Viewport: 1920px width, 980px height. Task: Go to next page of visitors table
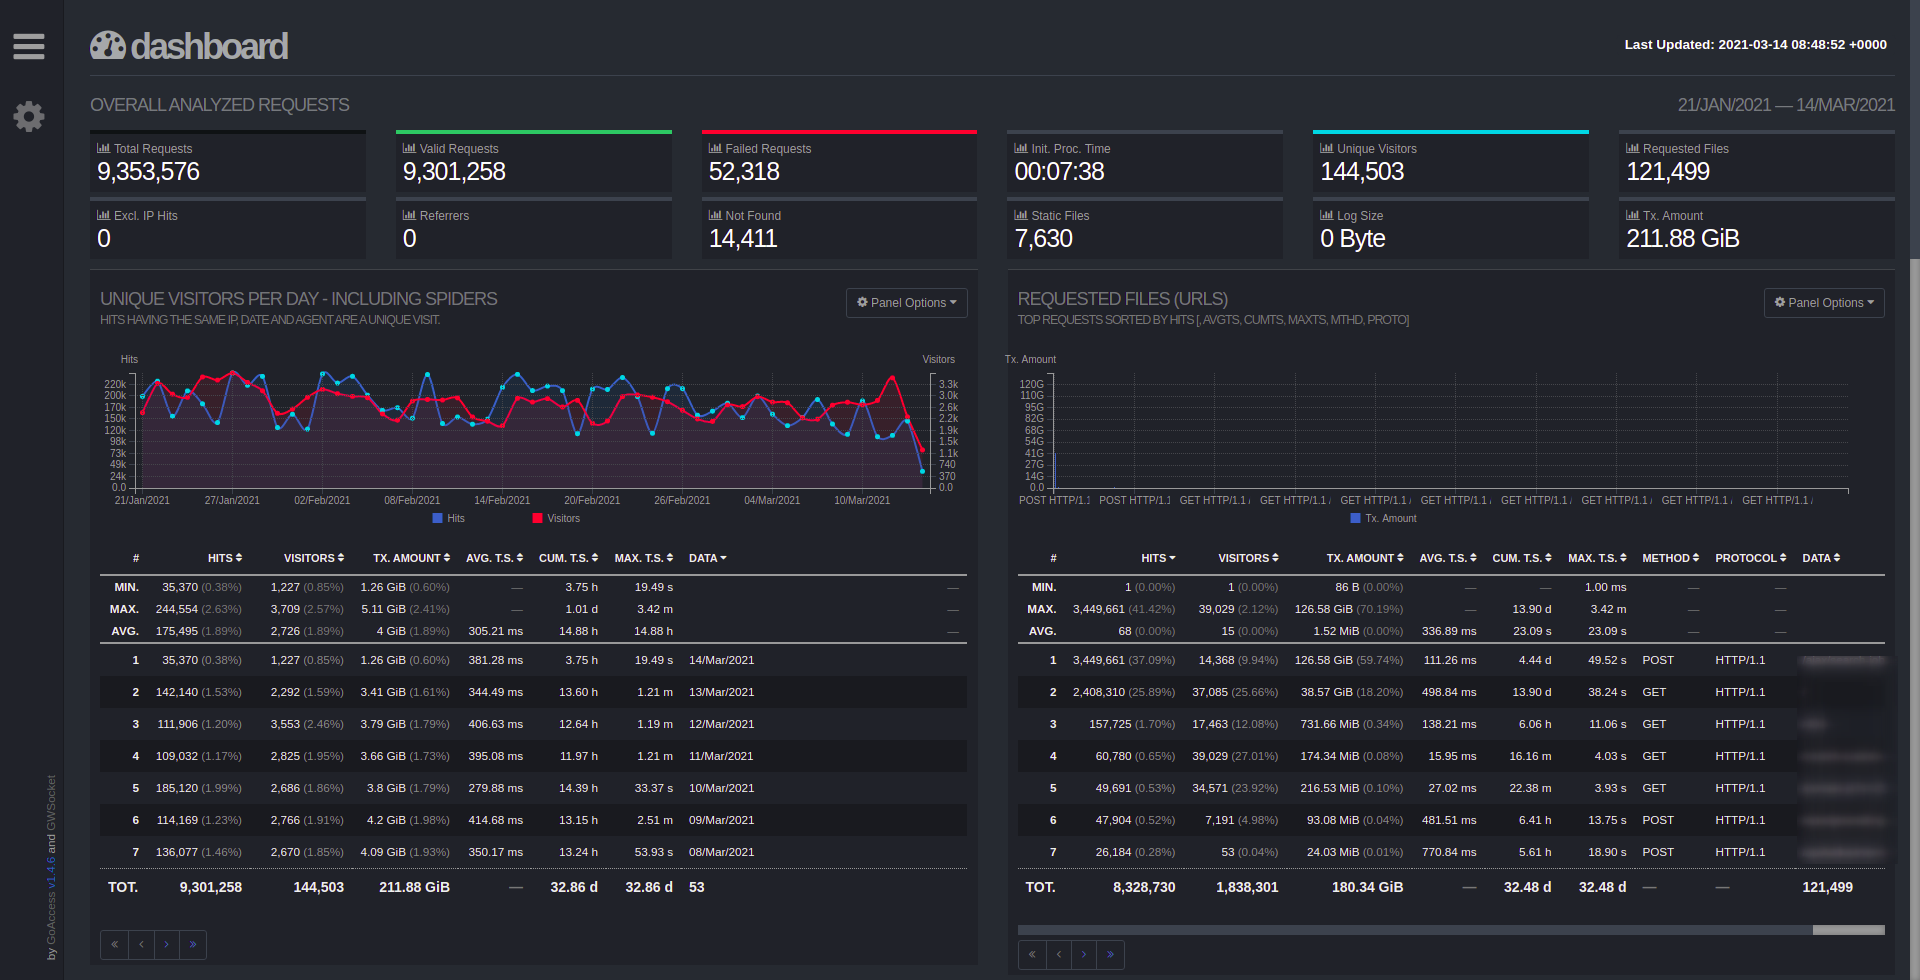coord(167,944)
